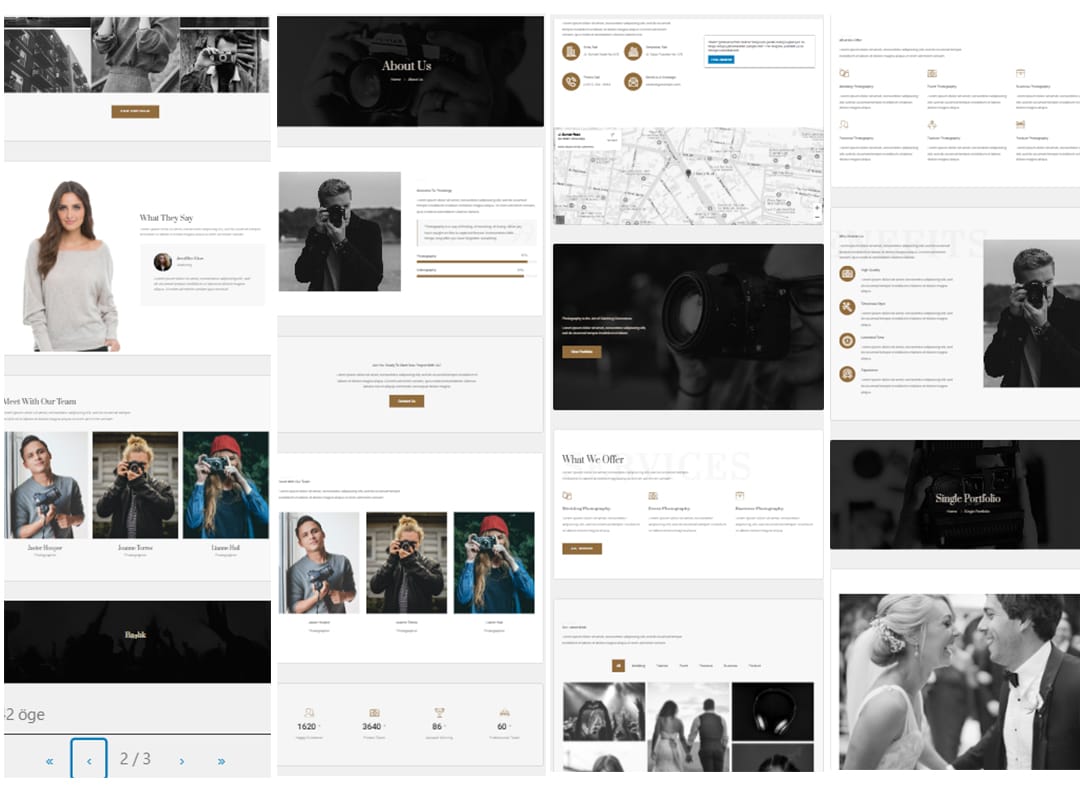
Task: Click the round phone call contact icon
Action: click(x=570, y=81)
